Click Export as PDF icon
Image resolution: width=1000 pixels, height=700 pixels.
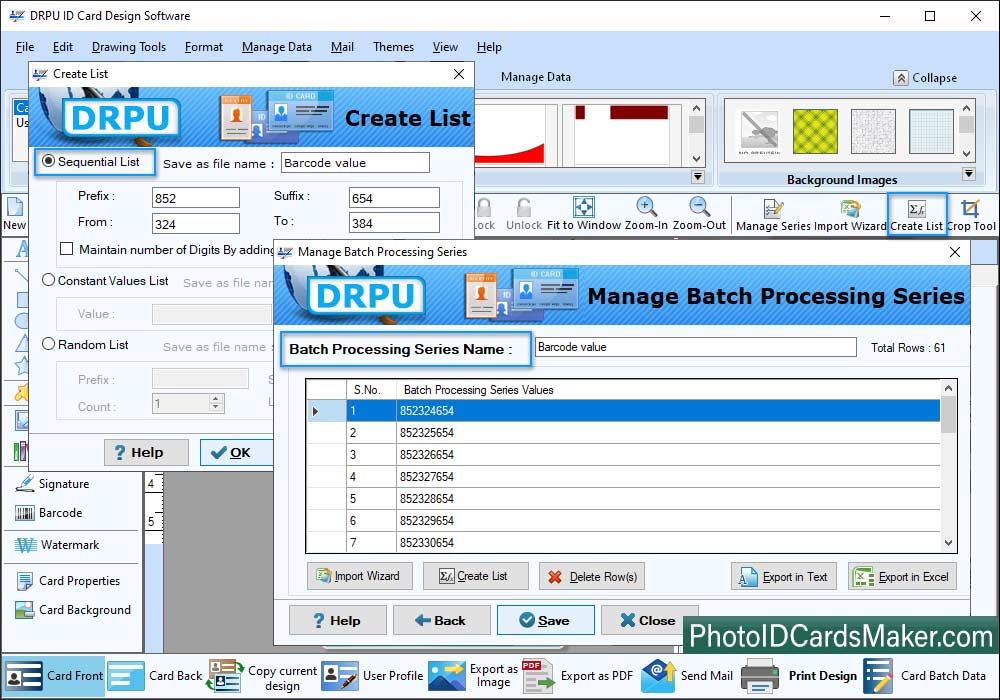click(x=538, y=676)
